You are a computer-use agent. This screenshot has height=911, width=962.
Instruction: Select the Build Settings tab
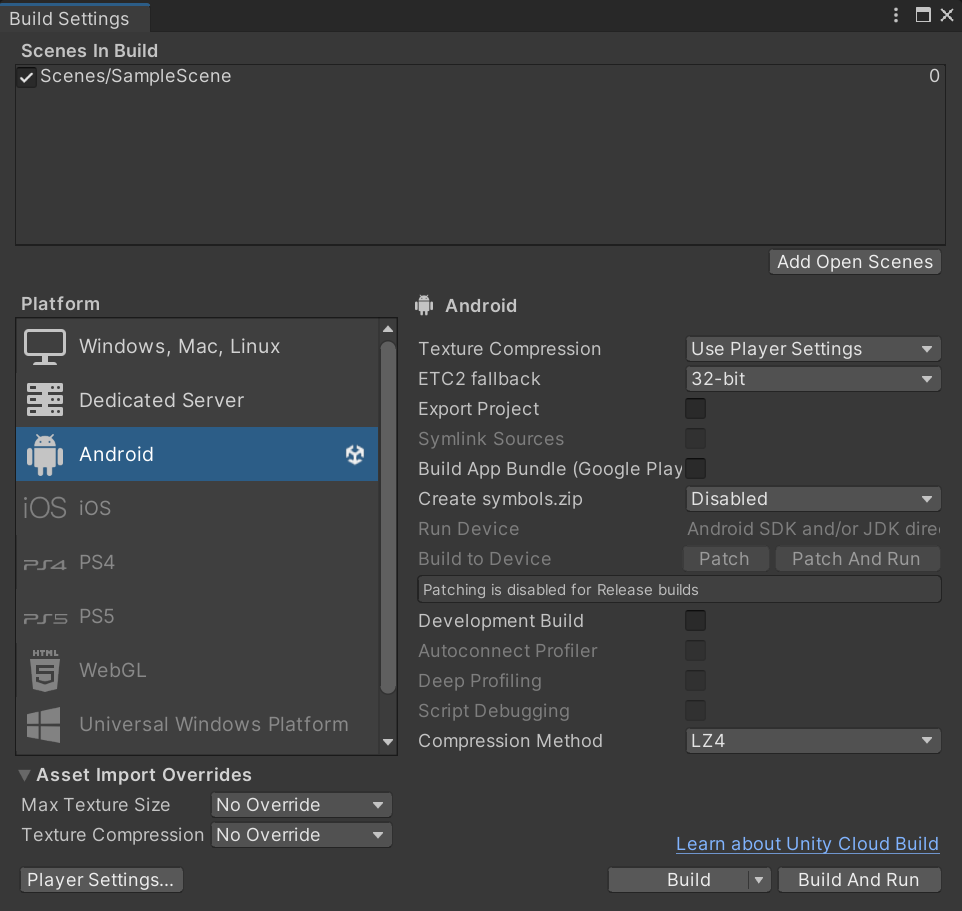(x=70, y=17)
